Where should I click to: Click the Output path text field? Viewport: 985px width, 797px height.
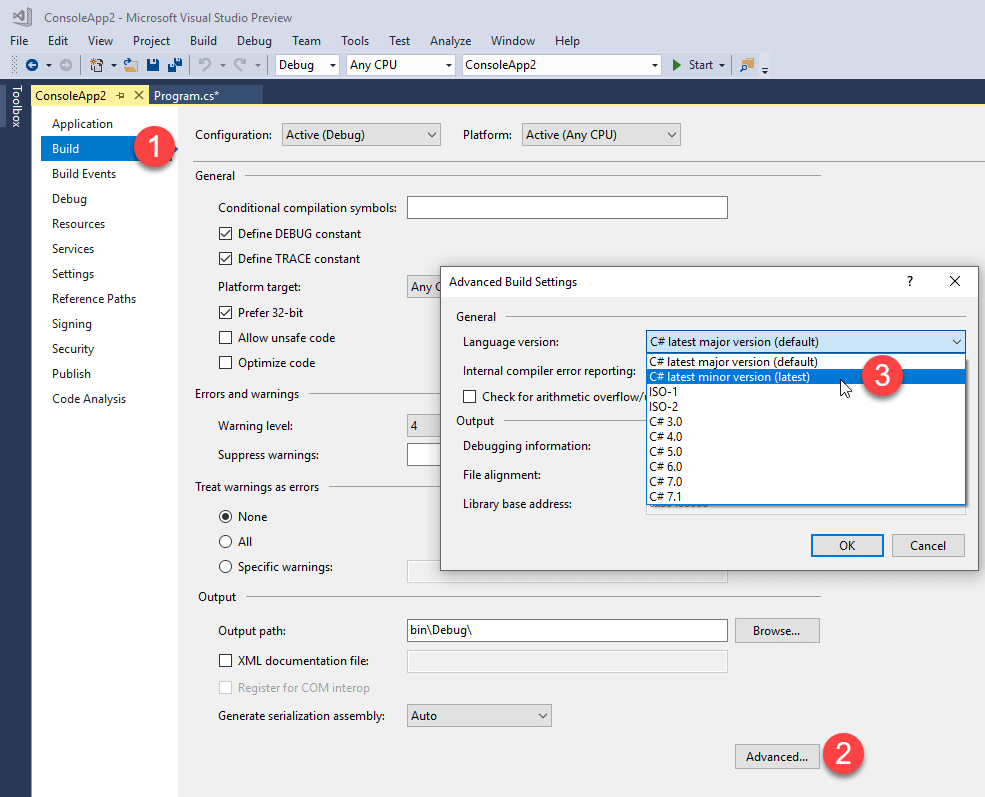point(567,631)
